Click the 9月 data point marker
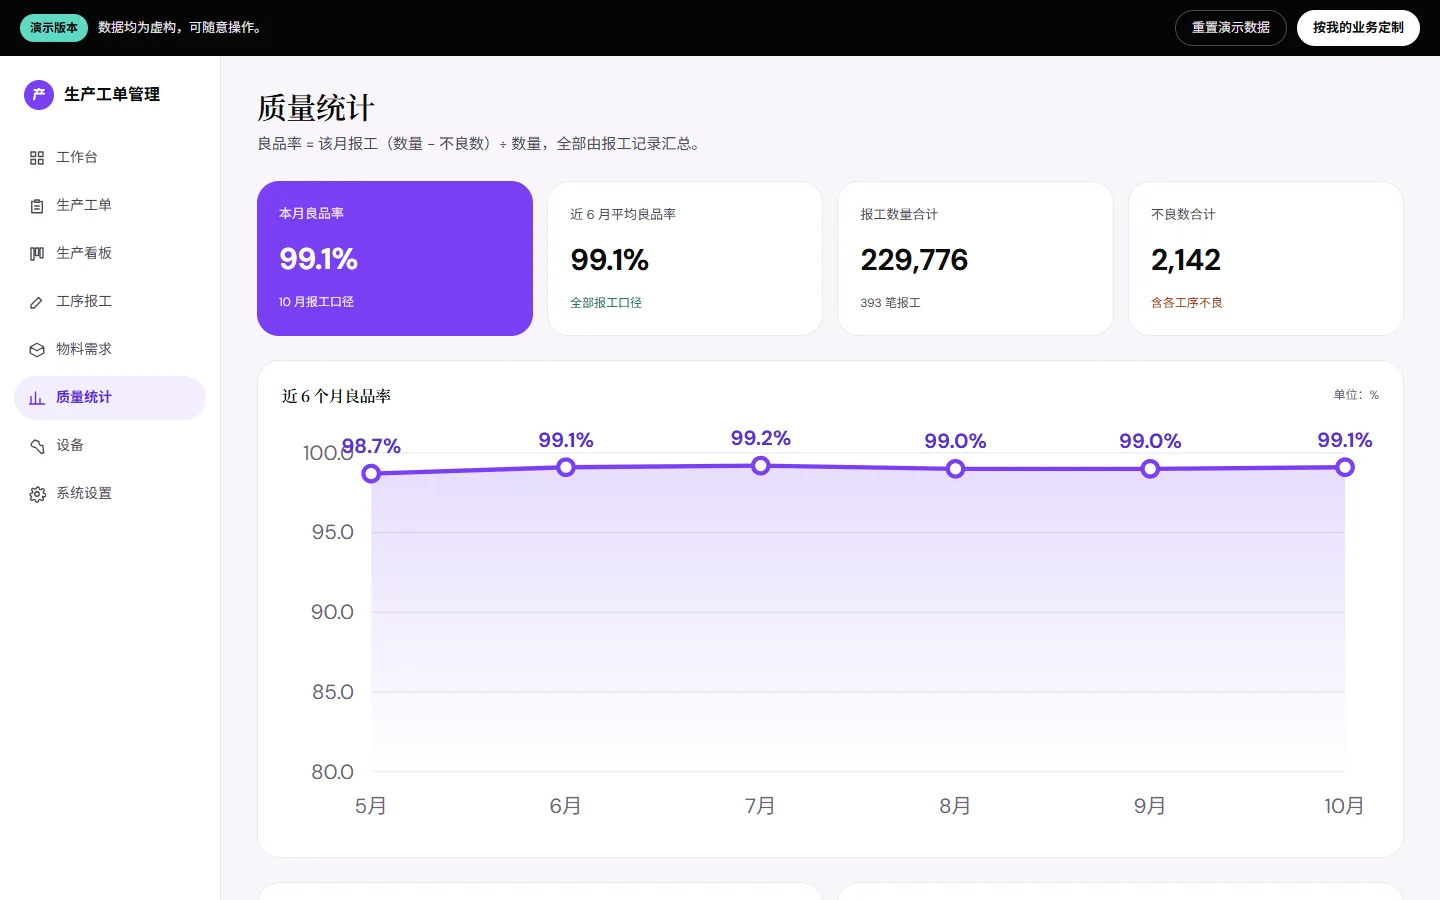 click(1150, 468)
